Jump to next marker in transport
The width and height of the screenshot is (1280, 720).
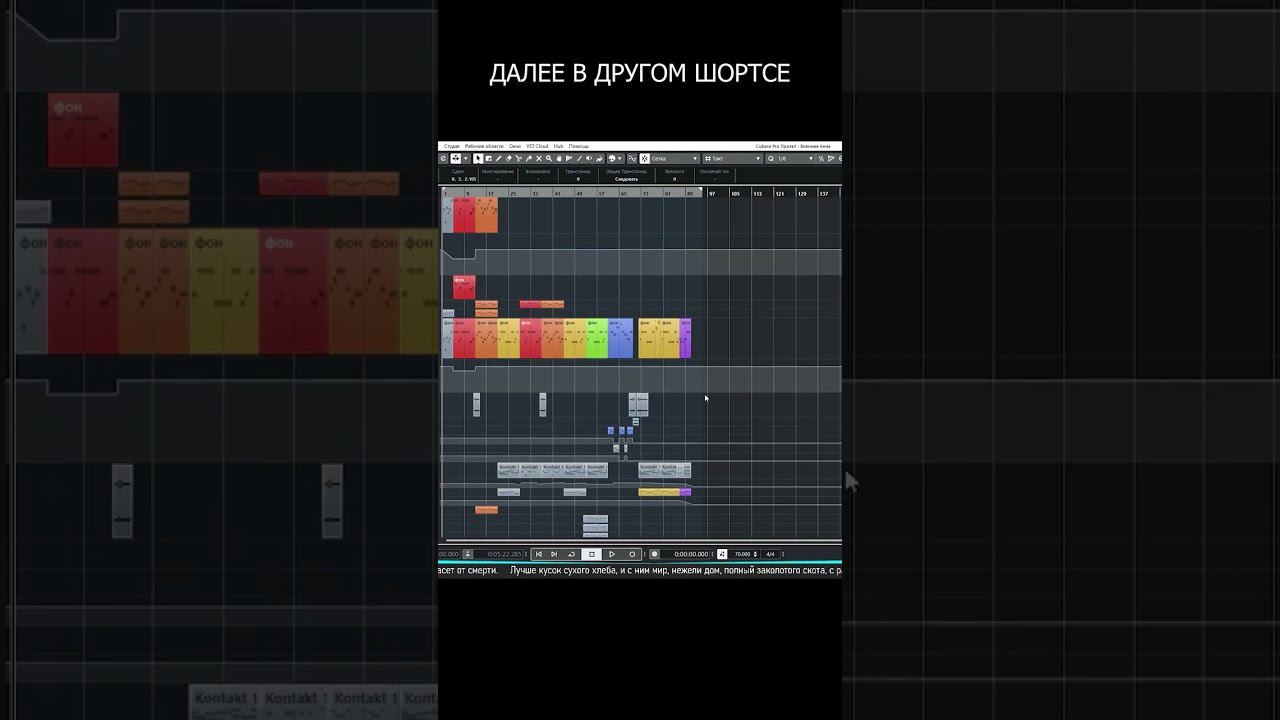point(554,554)
